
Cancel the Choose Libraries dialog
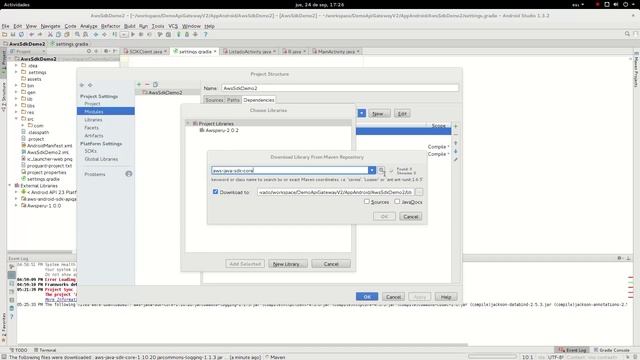click(x=331, y=264)
